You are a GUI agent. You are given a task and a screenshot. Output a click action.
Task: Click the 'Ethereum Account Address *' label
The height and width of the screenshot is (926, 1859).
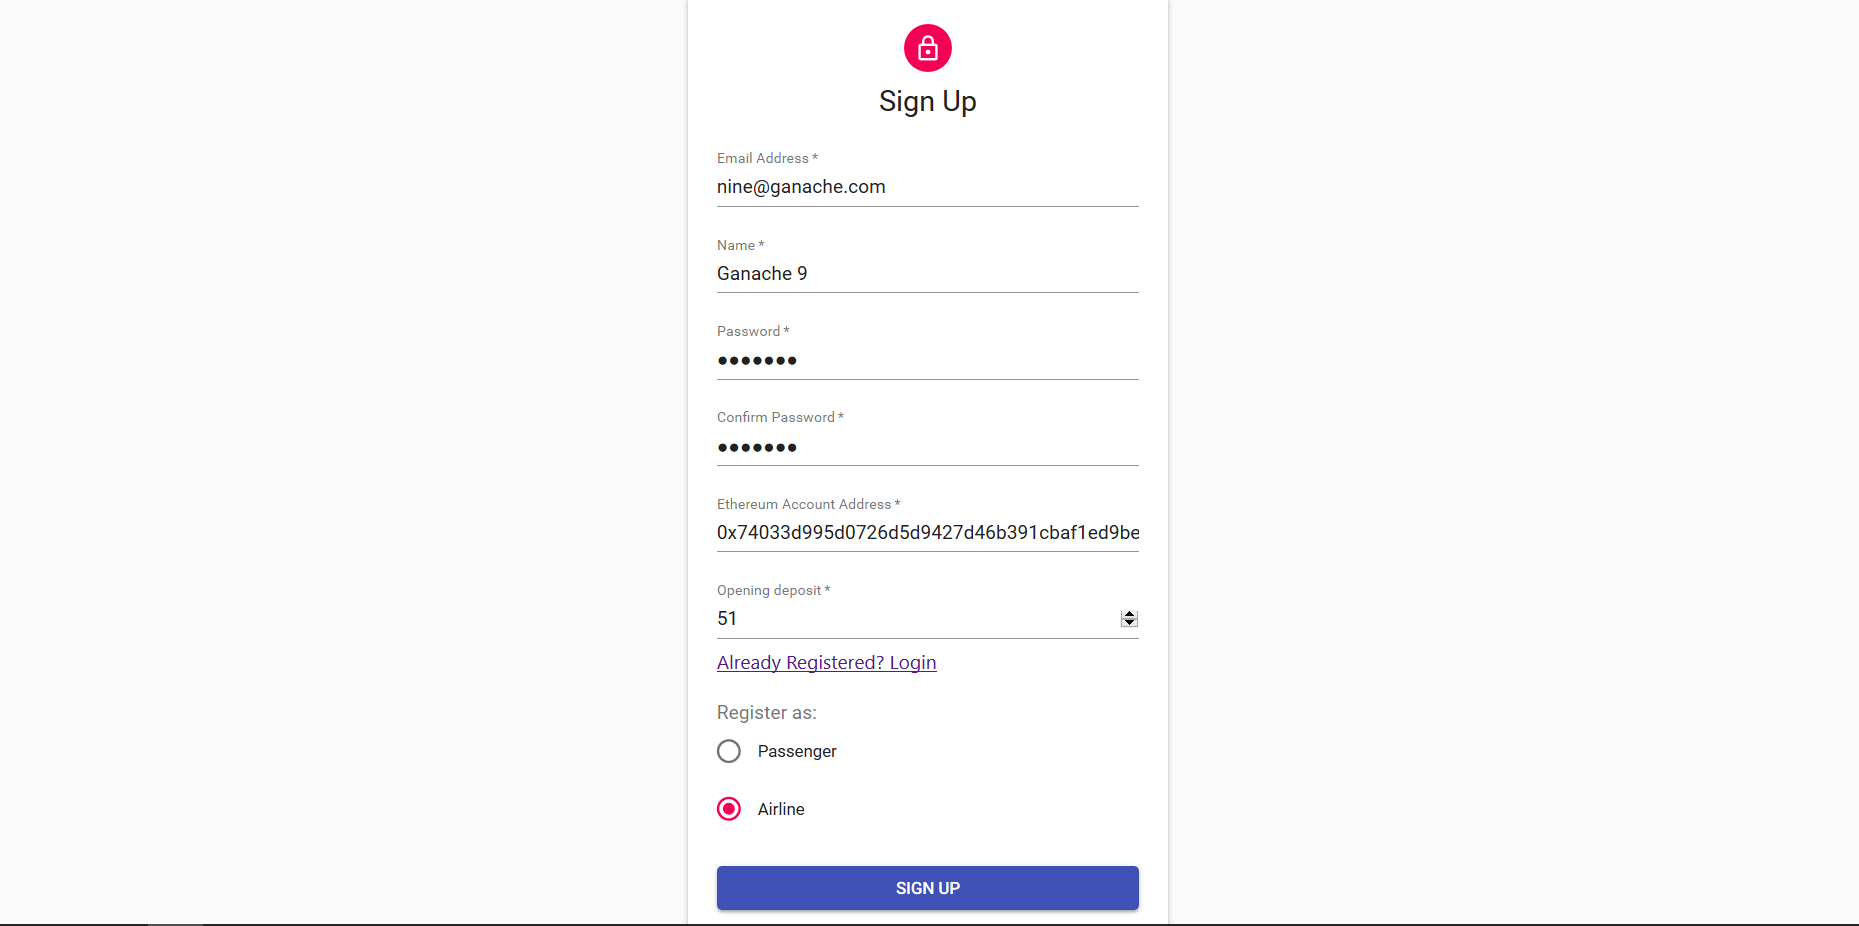tap(808, 504)
